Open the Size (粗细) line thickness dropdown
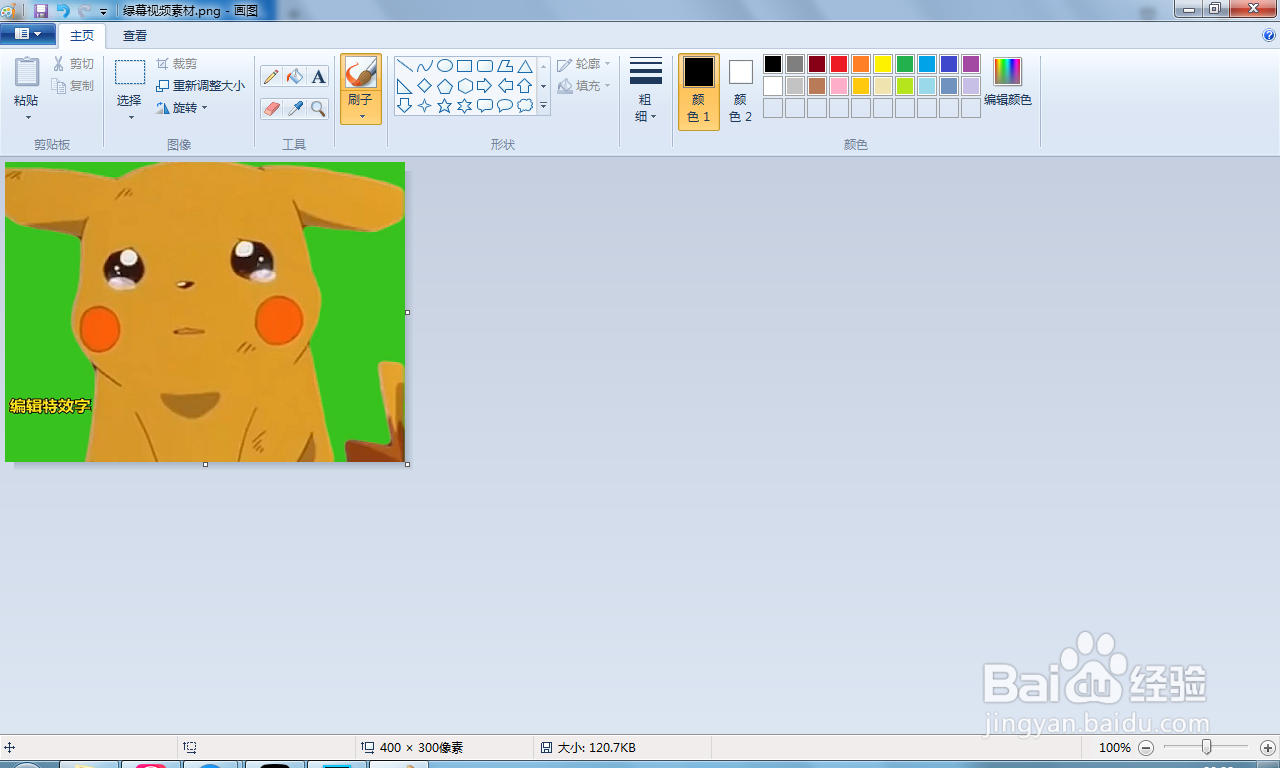Screen dimensions: 1280x768 [646, 89]
